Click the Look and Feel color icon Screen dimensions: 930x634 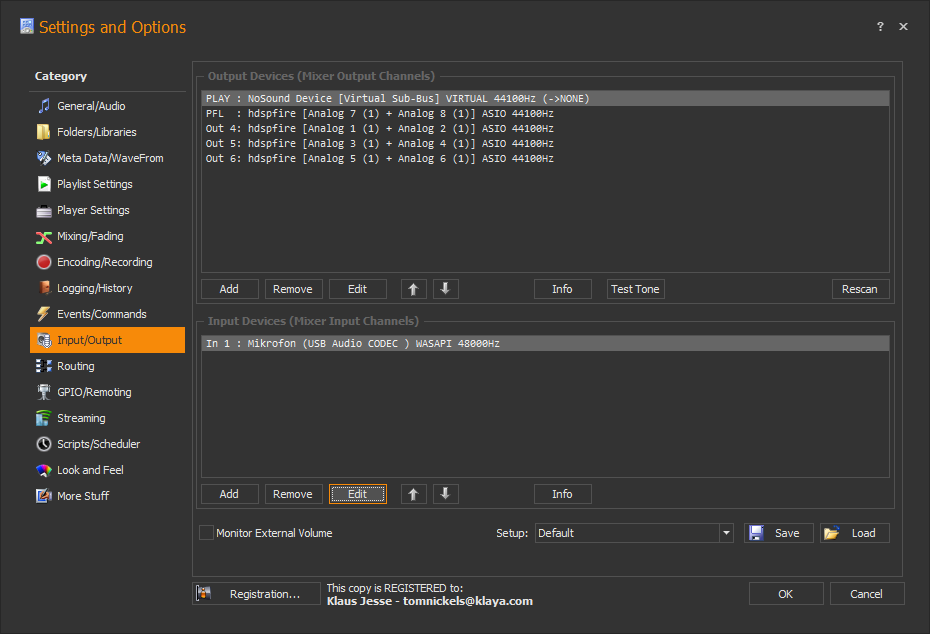coord(44,470)
